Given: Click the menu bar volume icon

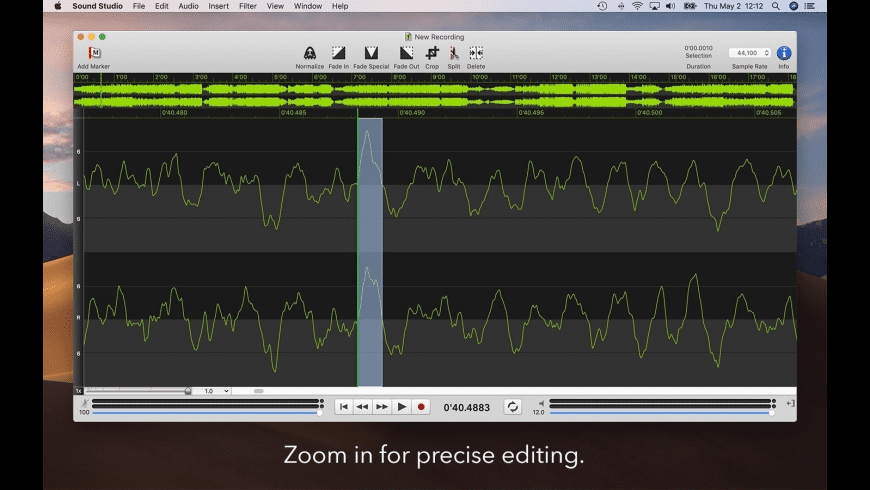Looking at the screenshot, I should (x=670, y=6).
